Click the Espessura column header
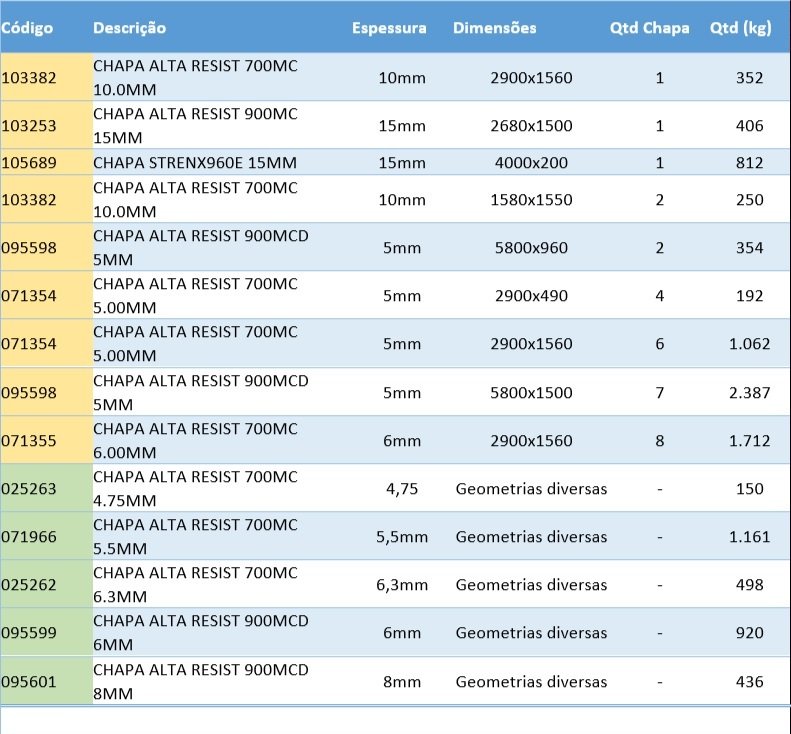This screenshot has height=734, width=791. click(x=389, y=28)
